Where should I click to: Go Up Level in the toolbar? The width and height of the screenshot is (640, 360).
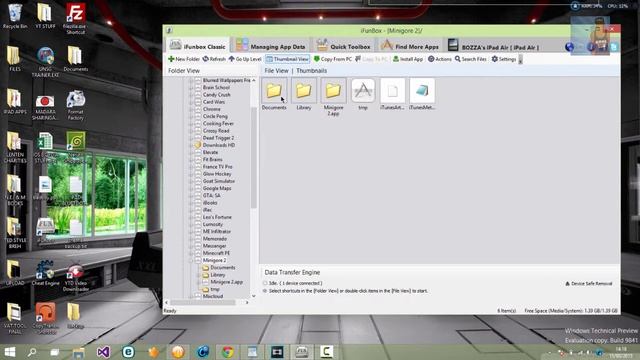245,59
